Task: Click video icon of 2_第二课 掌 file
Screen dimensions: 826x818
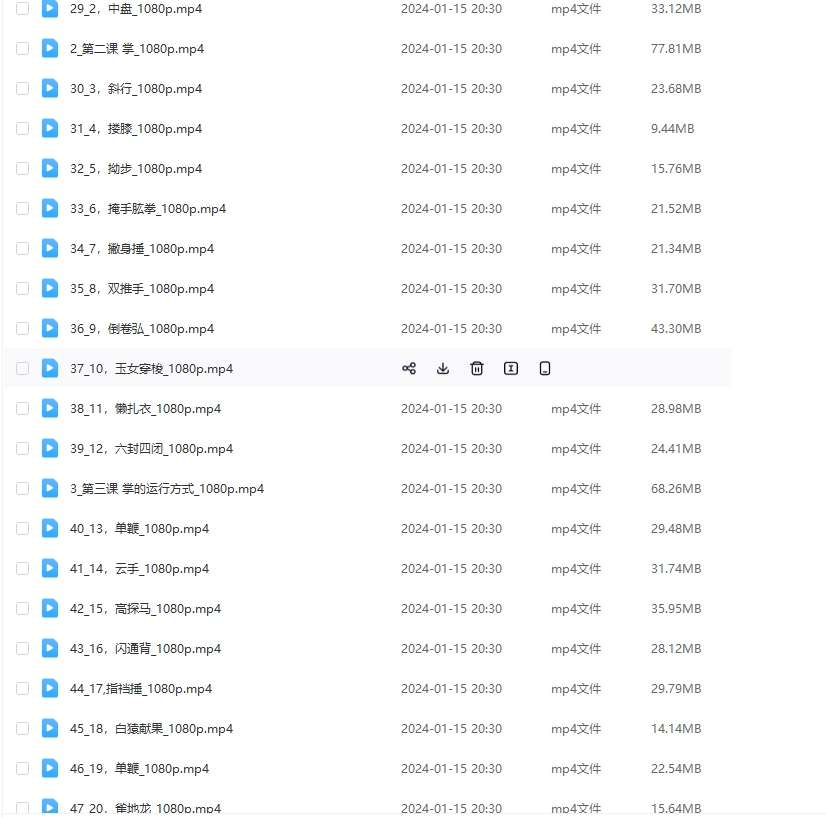Action: (x=50, y=48)
